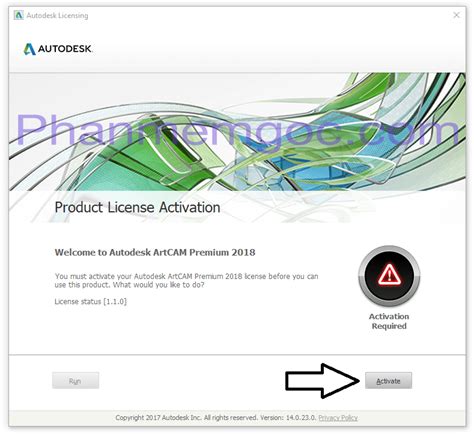The image size is (474, 435).
Task: Click the Activation Required label text
Action: 389,321
